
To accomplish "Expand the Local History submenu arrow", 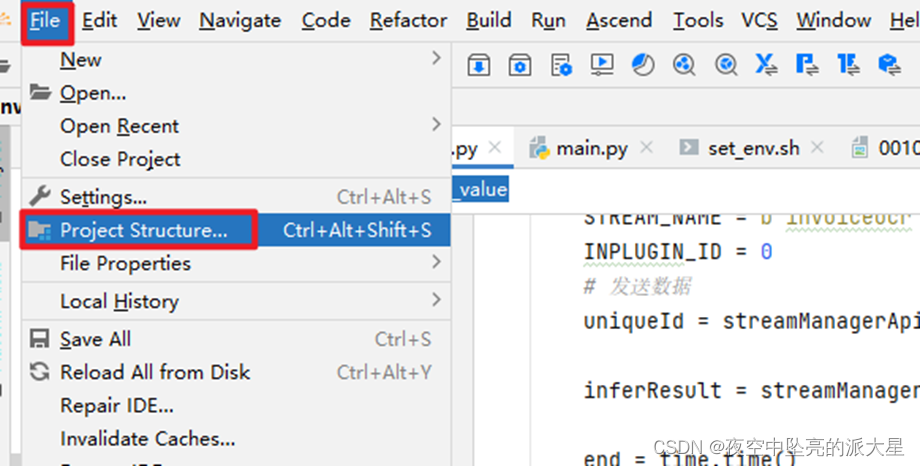I will pyautogui.click(x=436, y=300).
